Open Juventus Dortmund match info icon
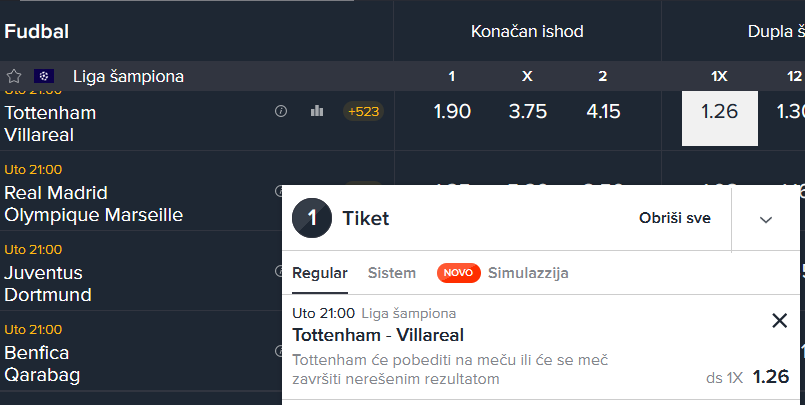 pyautogui.click(x=279, y=271)
